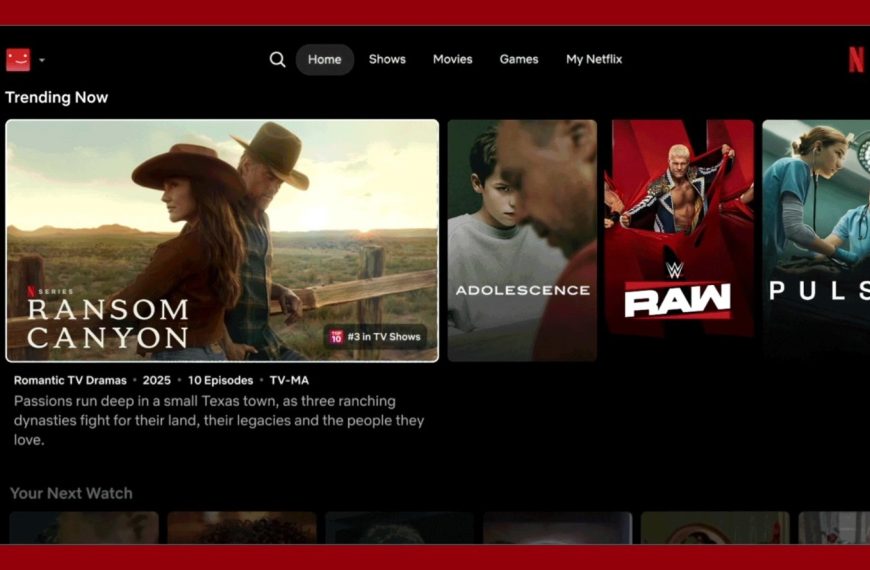The width and height of the screenshot is (870, 570).
Task: Click the Netflix N logo
Action: pos(856,59)
